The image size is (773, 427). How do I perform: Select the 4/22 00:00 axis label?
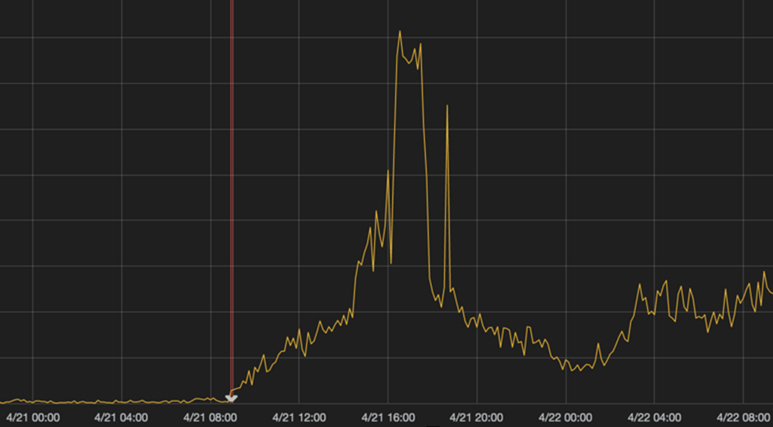point(565,418)
